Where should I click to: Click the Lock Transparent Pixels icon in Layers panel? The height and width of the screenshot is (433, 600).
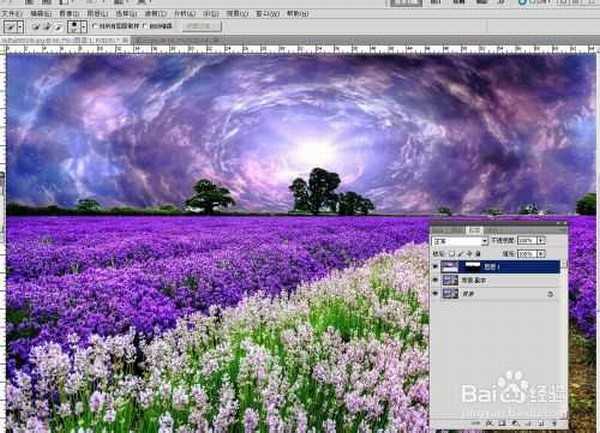pos(452,254)
